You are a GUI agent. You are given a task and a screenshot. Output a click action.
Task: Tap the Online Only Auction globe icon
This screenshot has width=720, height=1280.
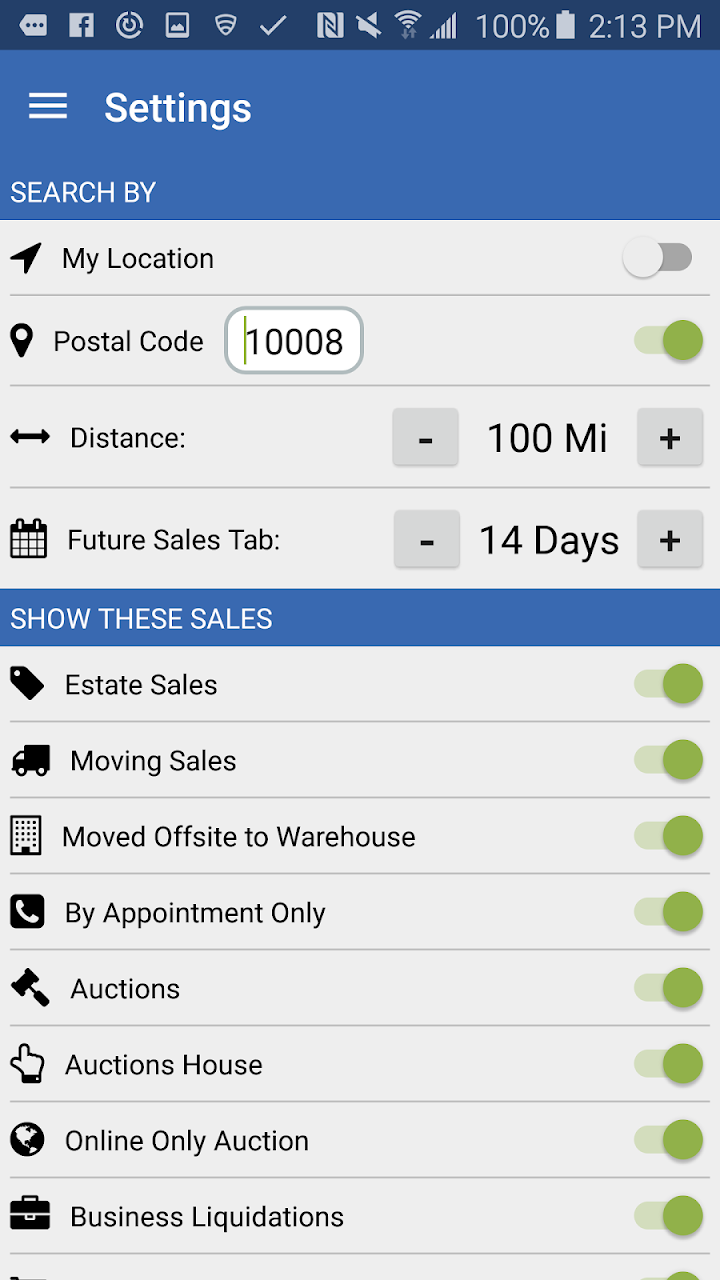pyautogui.click(x=27, y=1140)
